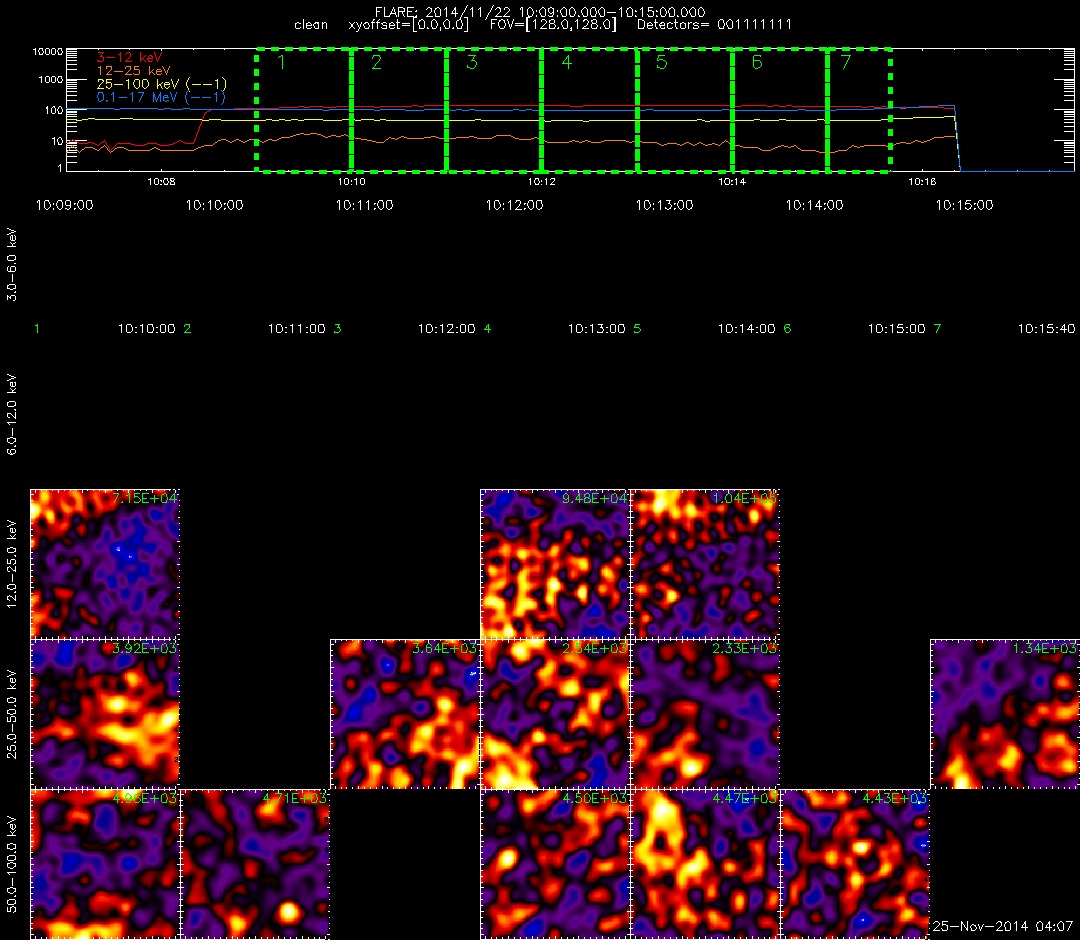The height and width of the screenshot is (940, 1080).
Task: Click the x-axis tick label 10:14
Action: 732,182
